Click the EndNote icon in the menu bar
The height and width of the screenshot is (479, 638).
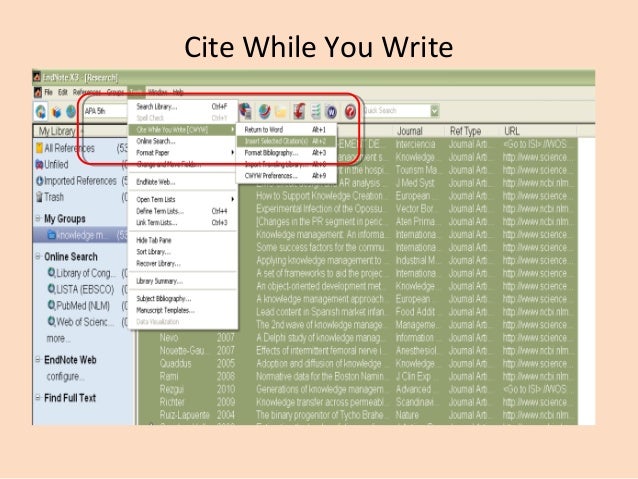coord(37,92)
